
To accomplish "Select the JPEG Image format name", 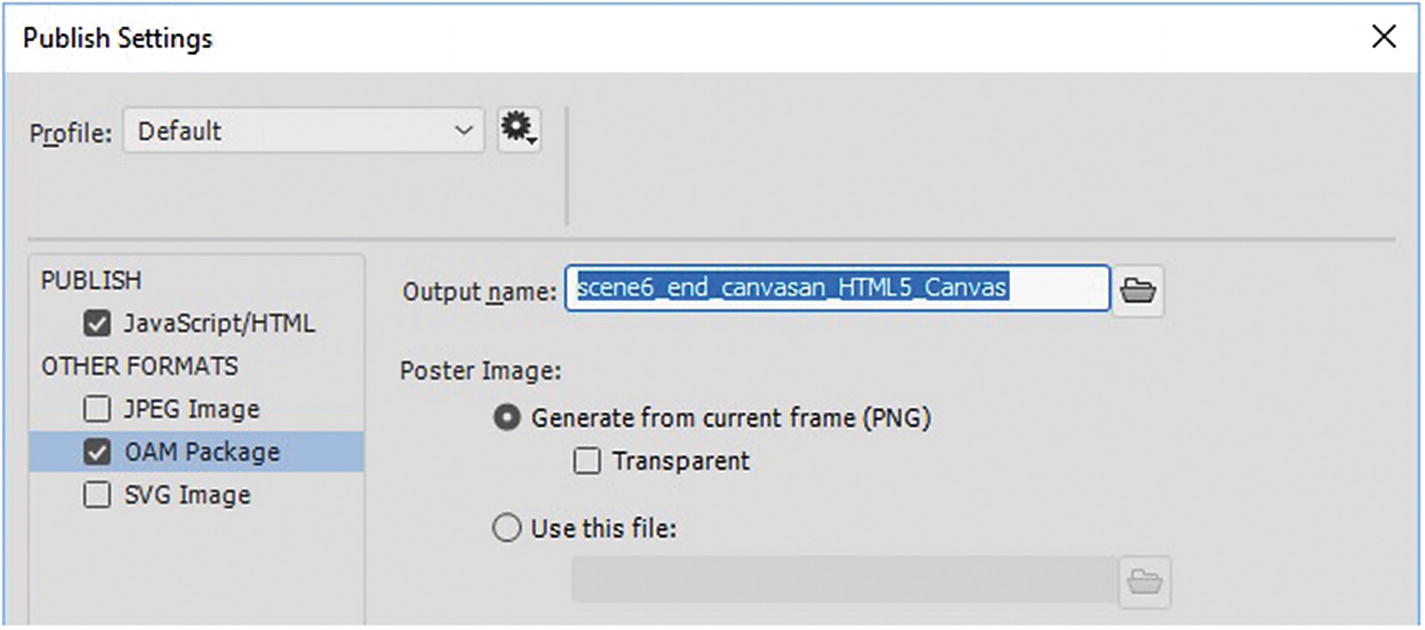I will (192, 409).
